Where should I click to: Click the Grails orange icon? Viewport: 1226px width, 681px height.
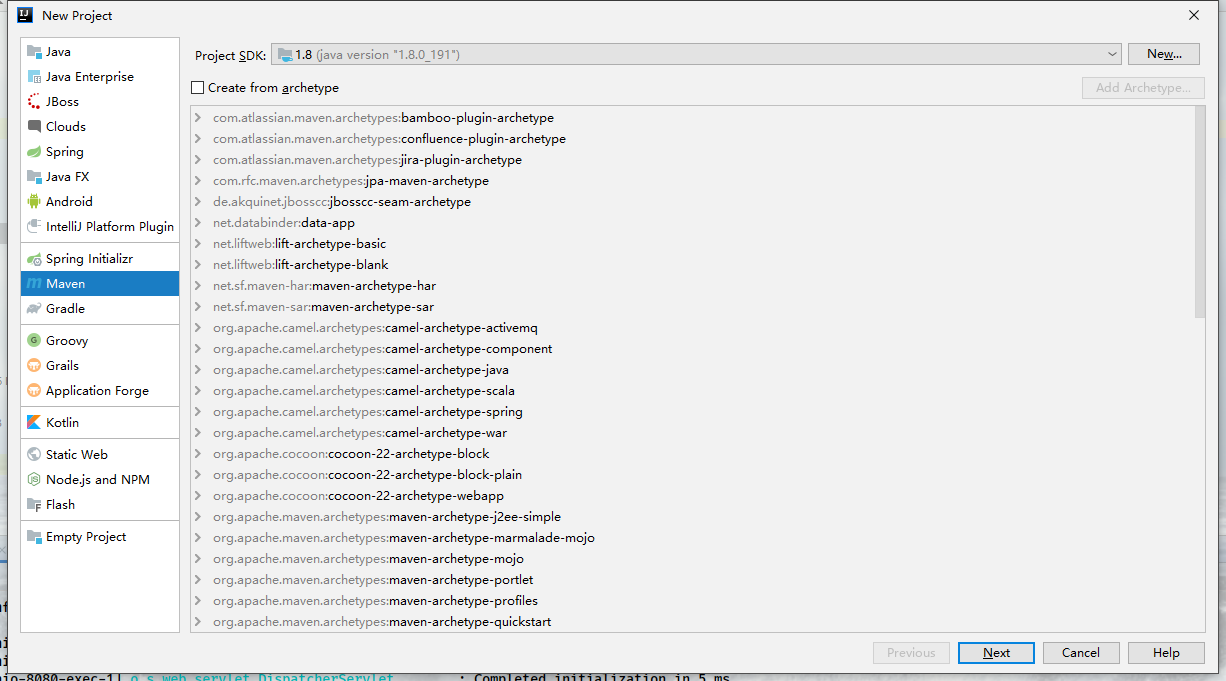[34, 366]
